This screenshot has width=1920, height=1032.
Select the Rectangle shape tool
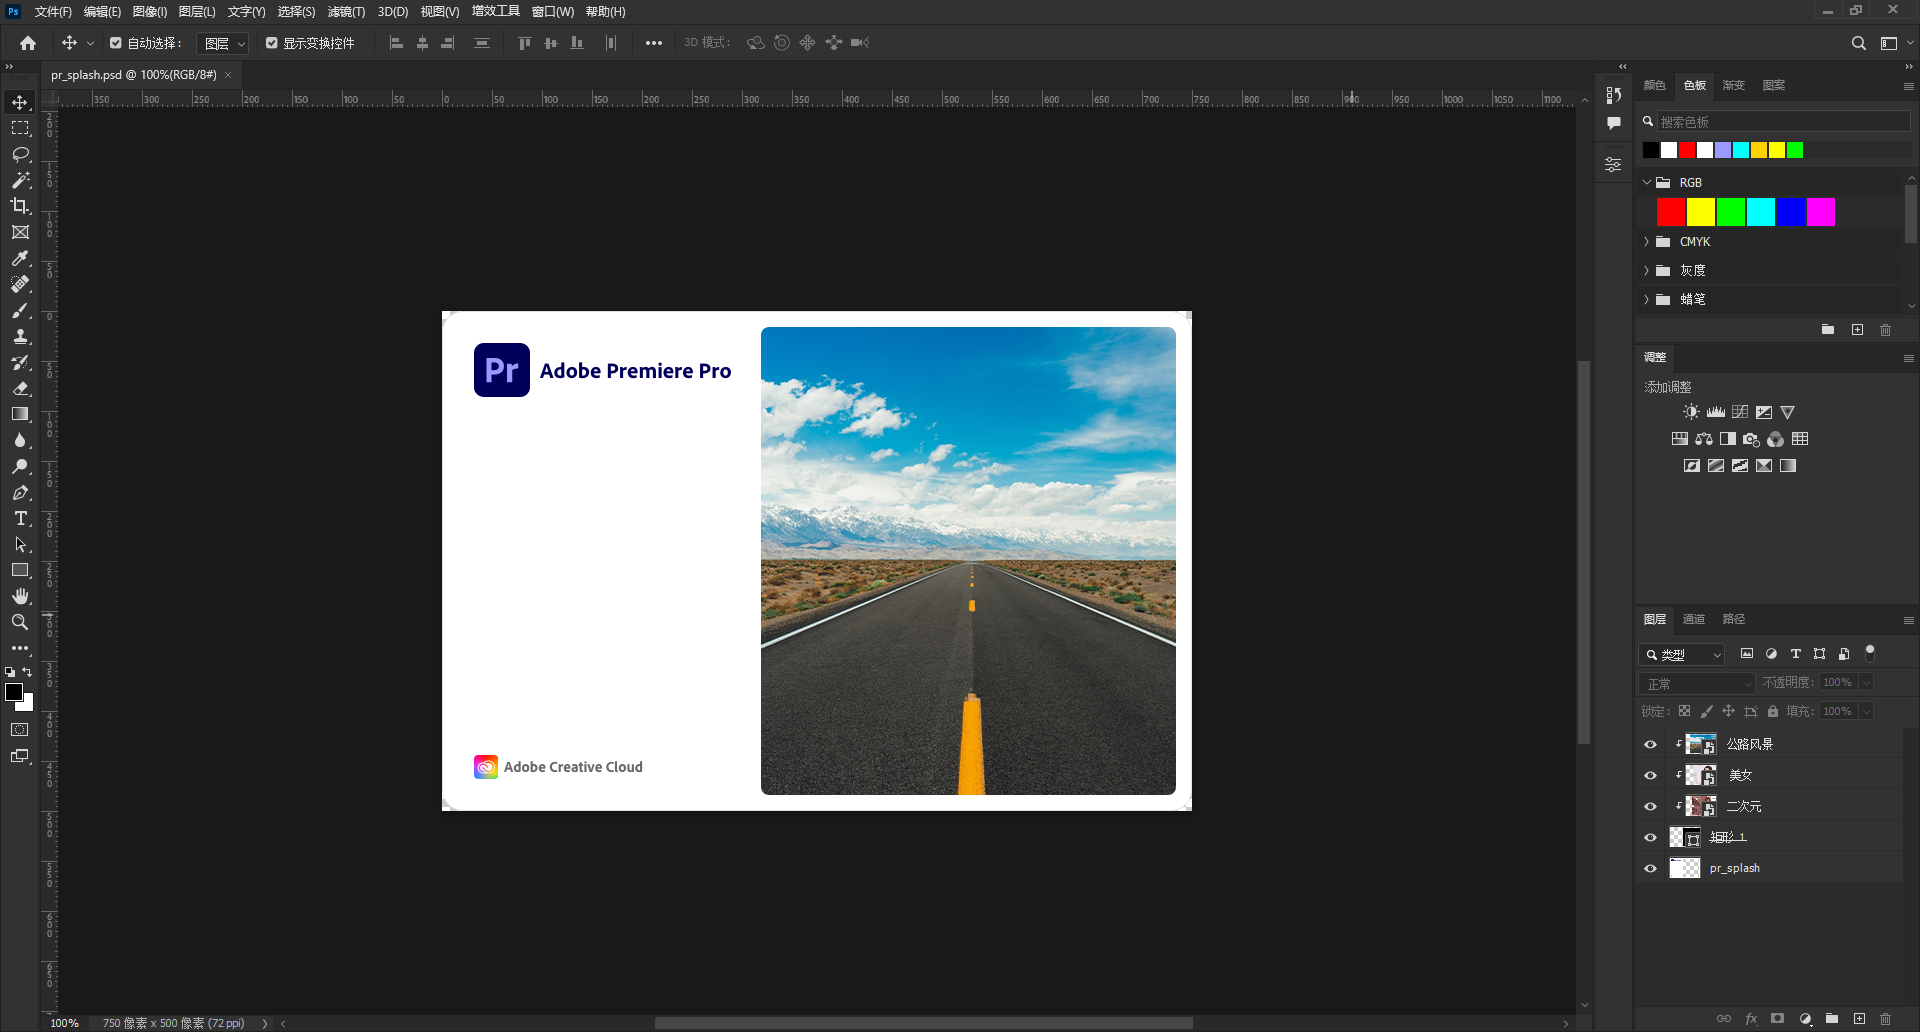click(x=20, y=570)
